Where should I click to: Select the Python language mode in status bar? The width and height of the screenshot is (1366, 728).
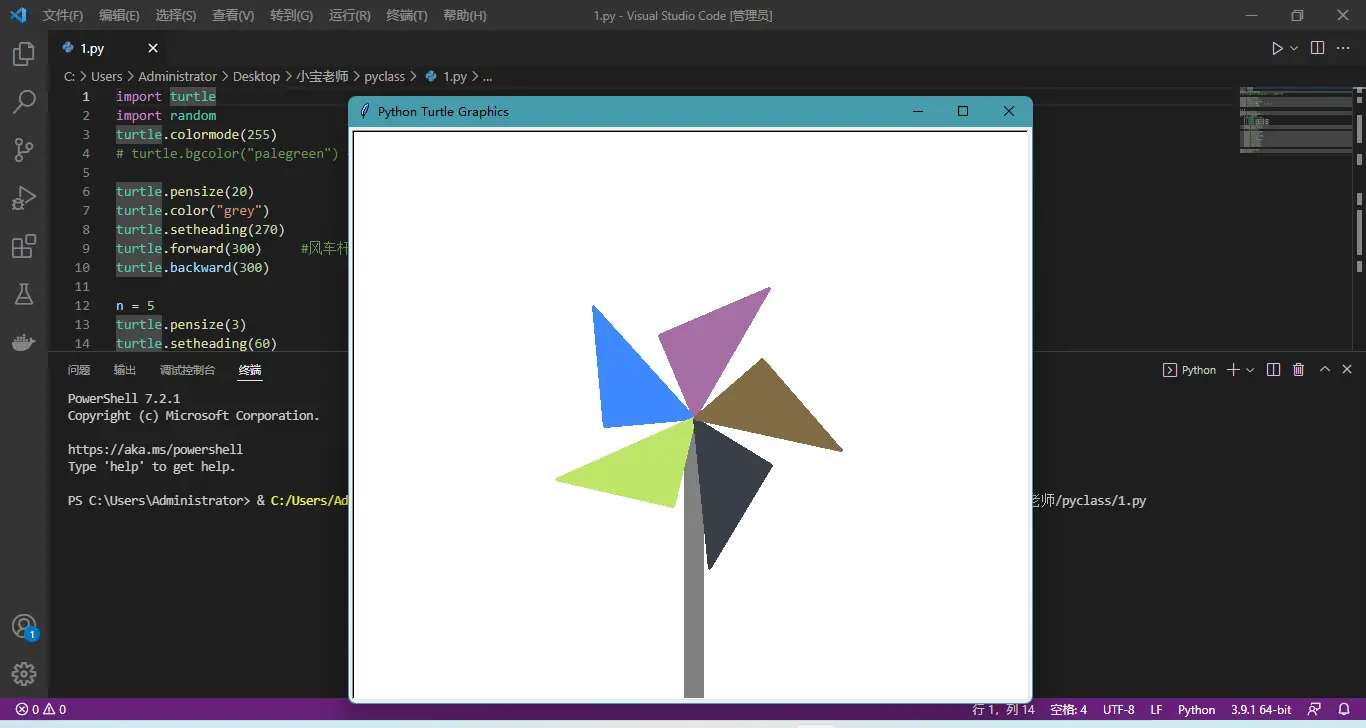1196,709
